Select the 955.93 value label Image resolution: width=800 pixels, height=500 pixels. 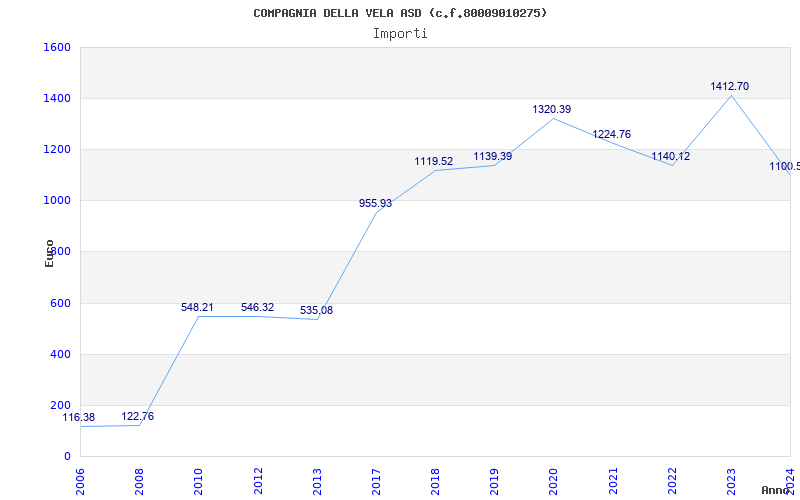click(x=375, y=204)
